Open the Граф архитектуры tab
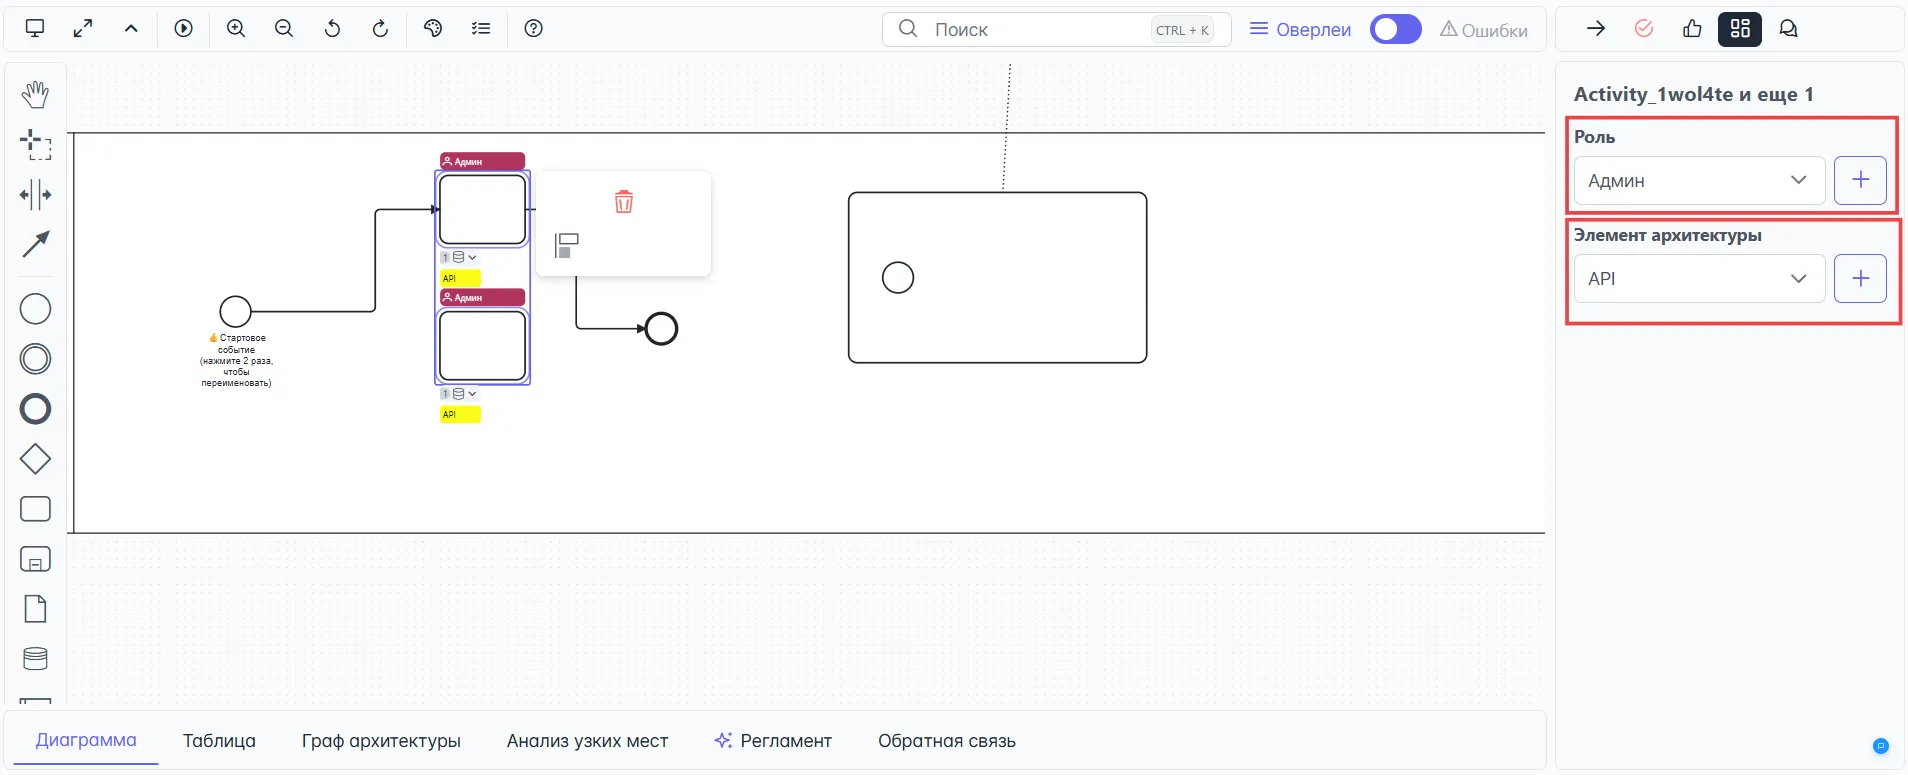This screenshot has width=1908, height=775. (x=381, y=741)
